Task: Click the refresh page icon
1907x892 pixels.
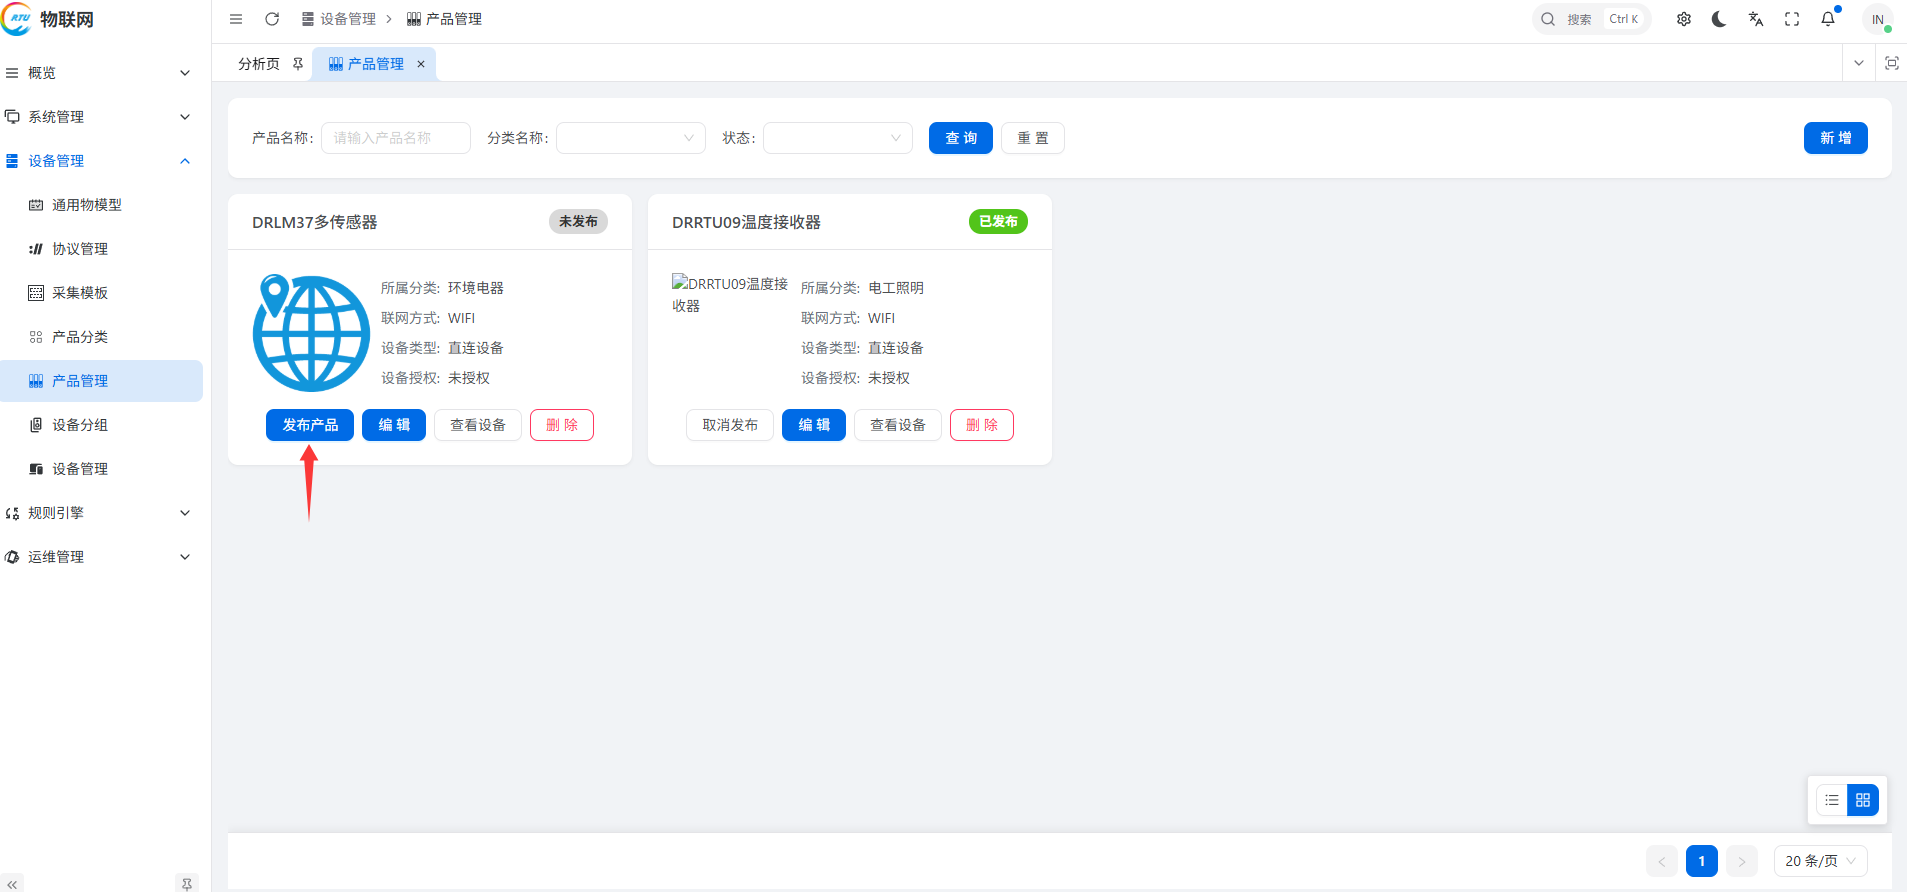Action: [272, 19]
